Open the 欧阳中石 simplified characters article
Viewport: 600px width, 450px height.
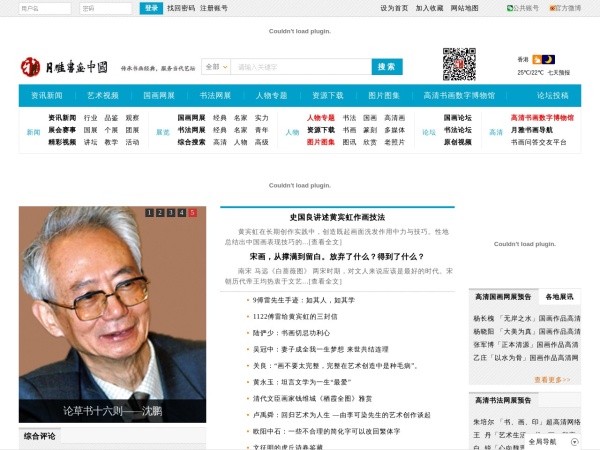click(x=326, y=431)
